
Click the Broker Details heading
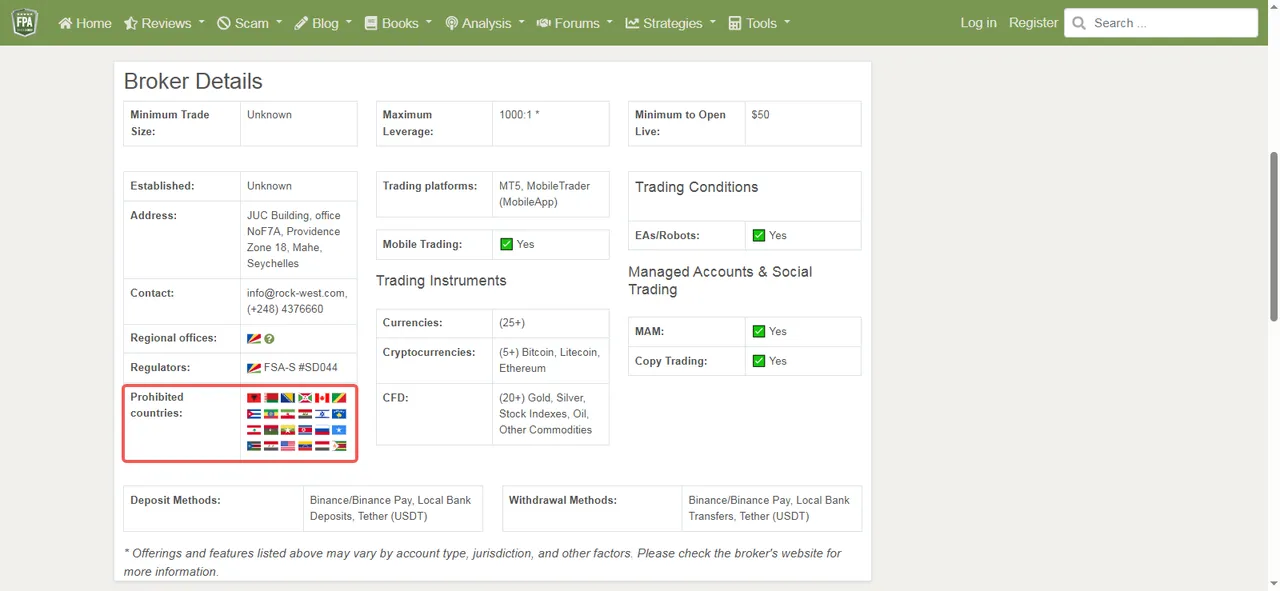click(193, 81)
